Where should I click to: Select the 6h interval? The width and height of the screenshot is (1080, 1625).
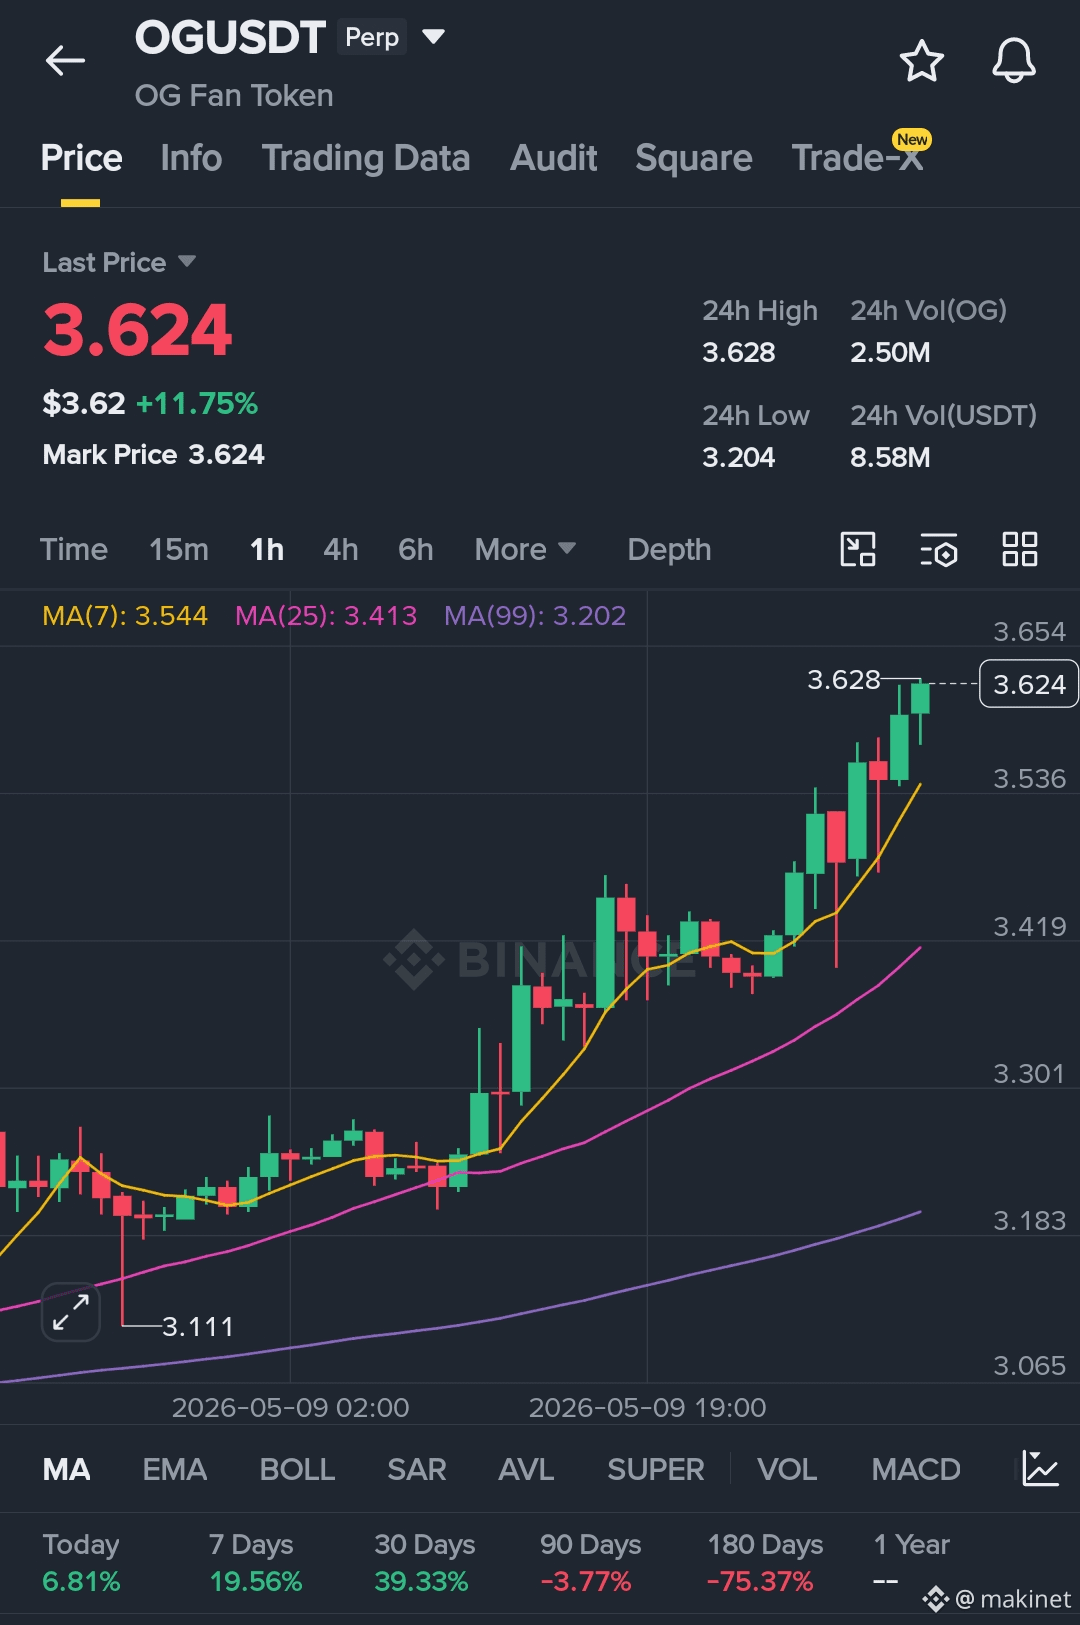(416, 549)
